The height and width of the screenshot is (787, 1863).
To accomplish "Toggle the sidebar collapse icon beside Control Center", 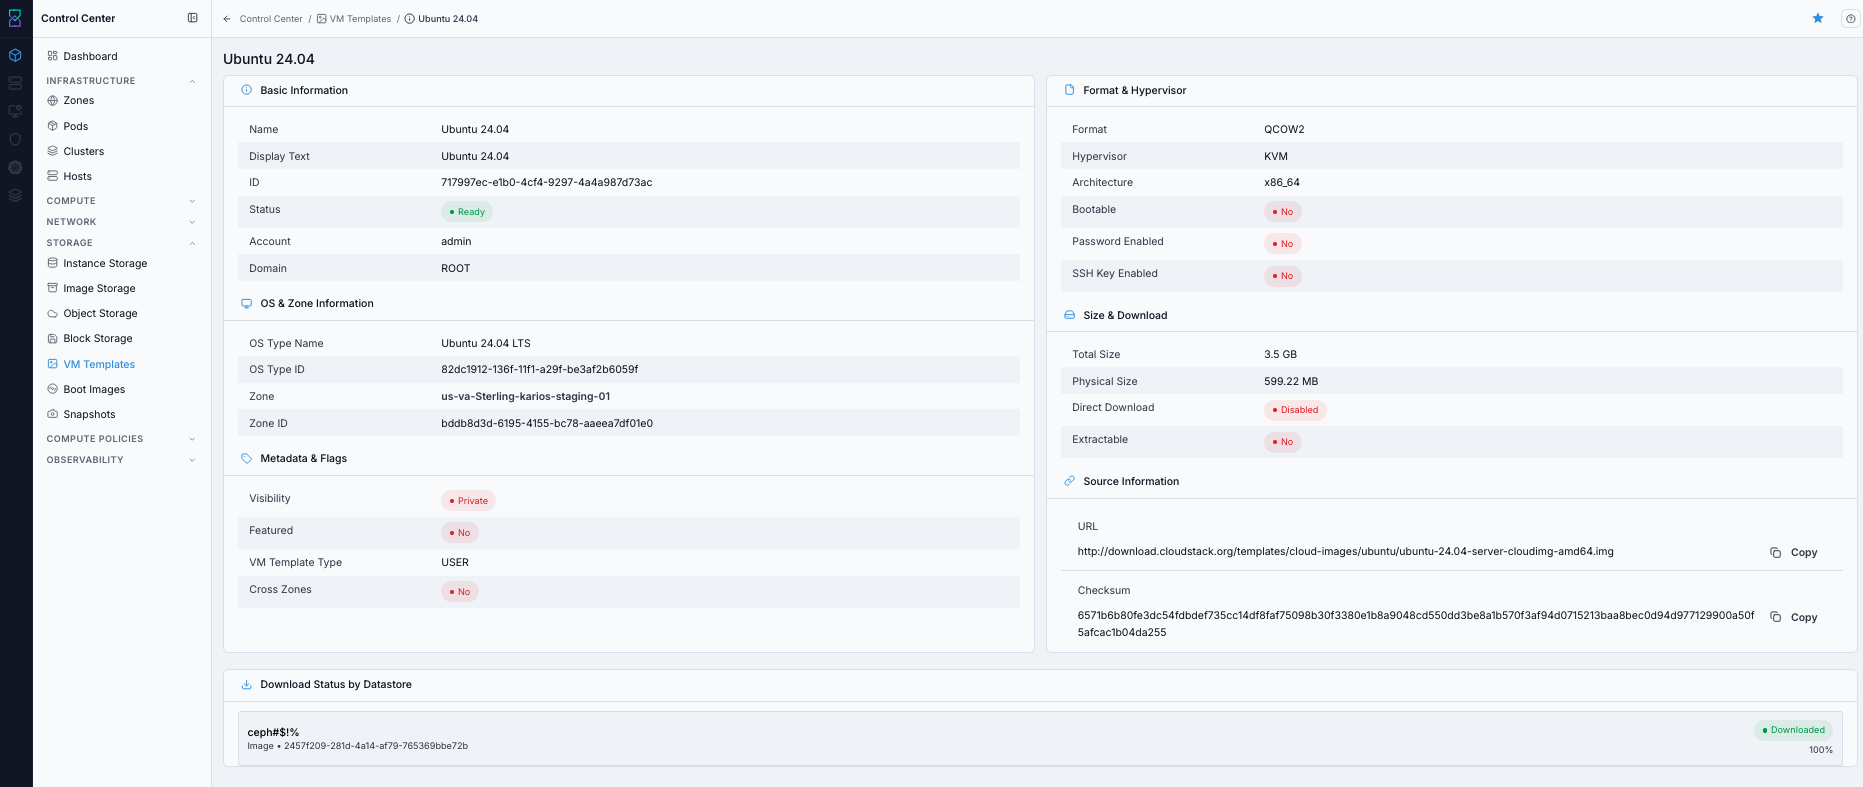I will pos(192,18).
